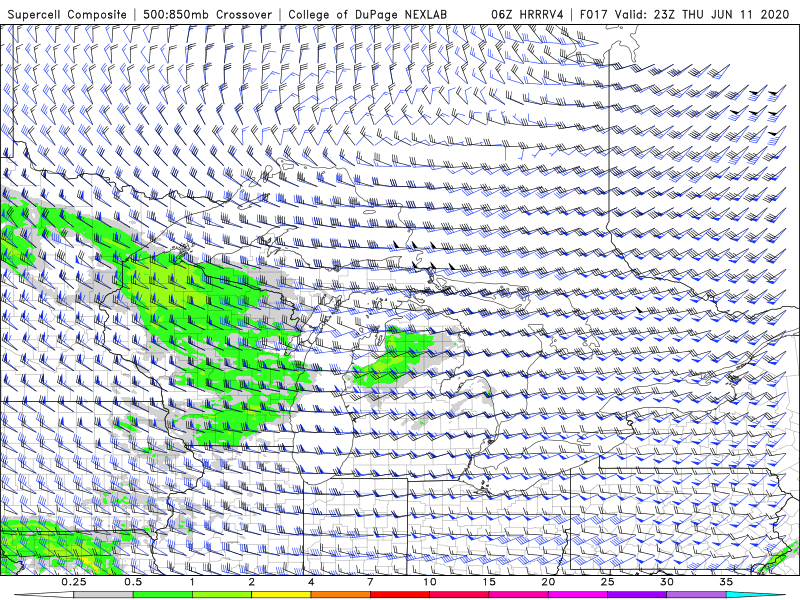Select the bright green color bar segment

[163, 595]
